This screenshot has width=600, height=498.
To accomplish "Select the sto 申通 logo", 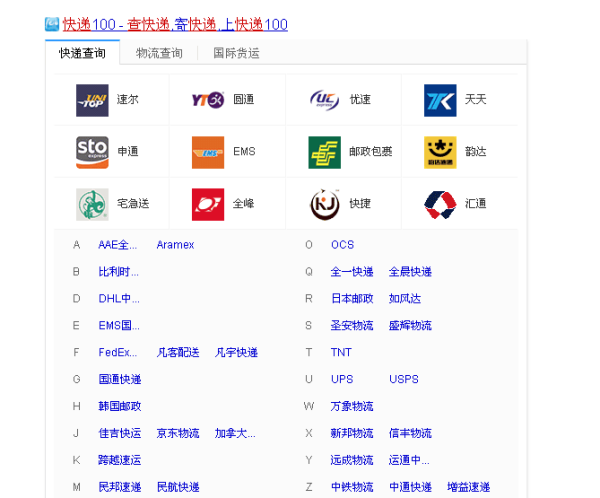I will [92, 152].
